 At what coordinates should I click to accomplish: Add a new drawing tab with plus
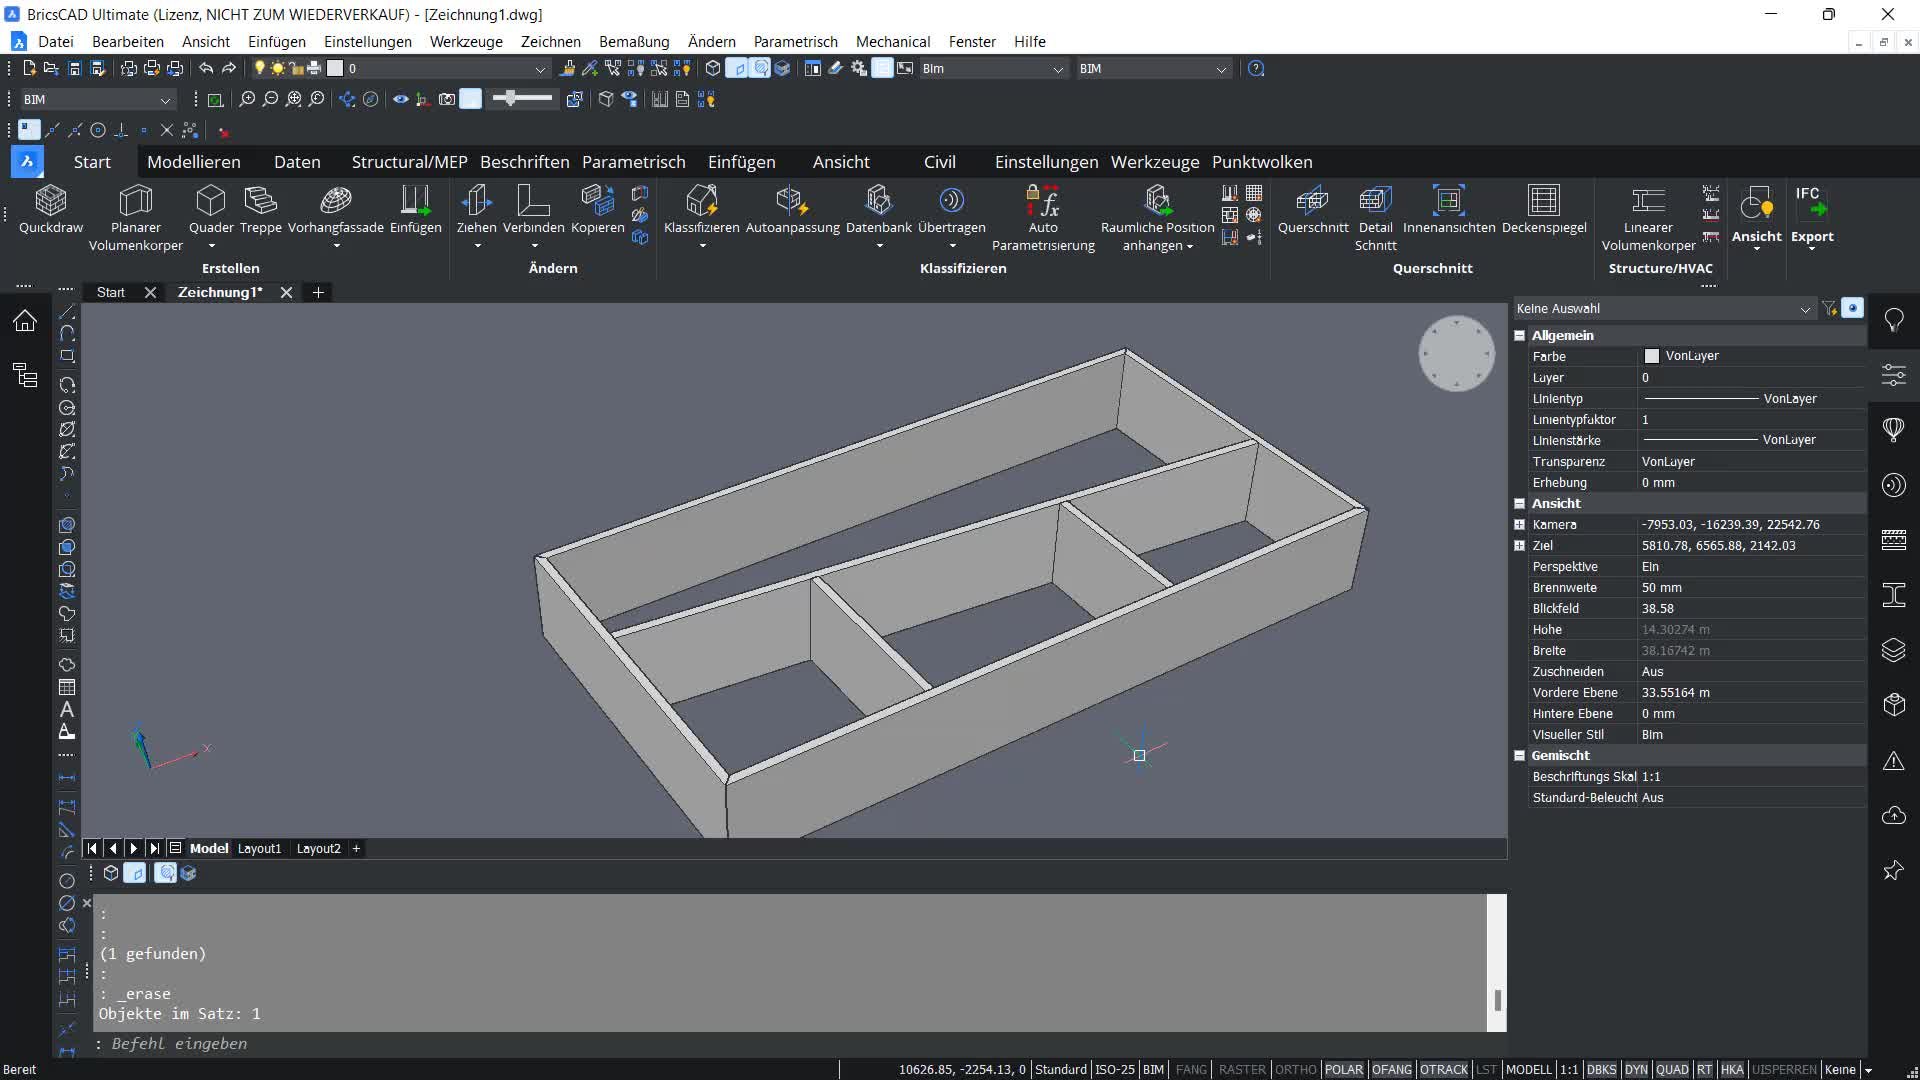[x=318, y=292]
